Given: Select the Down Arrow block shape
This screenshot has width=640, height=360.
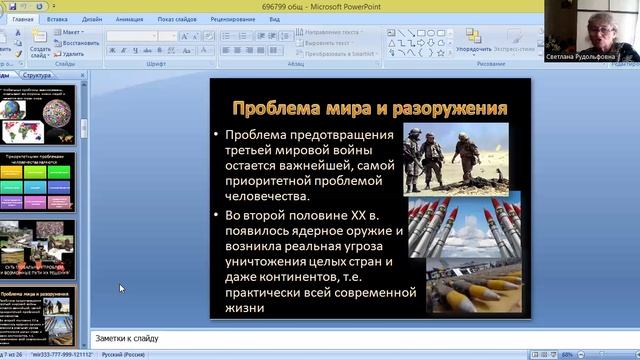Looking at the screenshot, I should tap(431, 43).
